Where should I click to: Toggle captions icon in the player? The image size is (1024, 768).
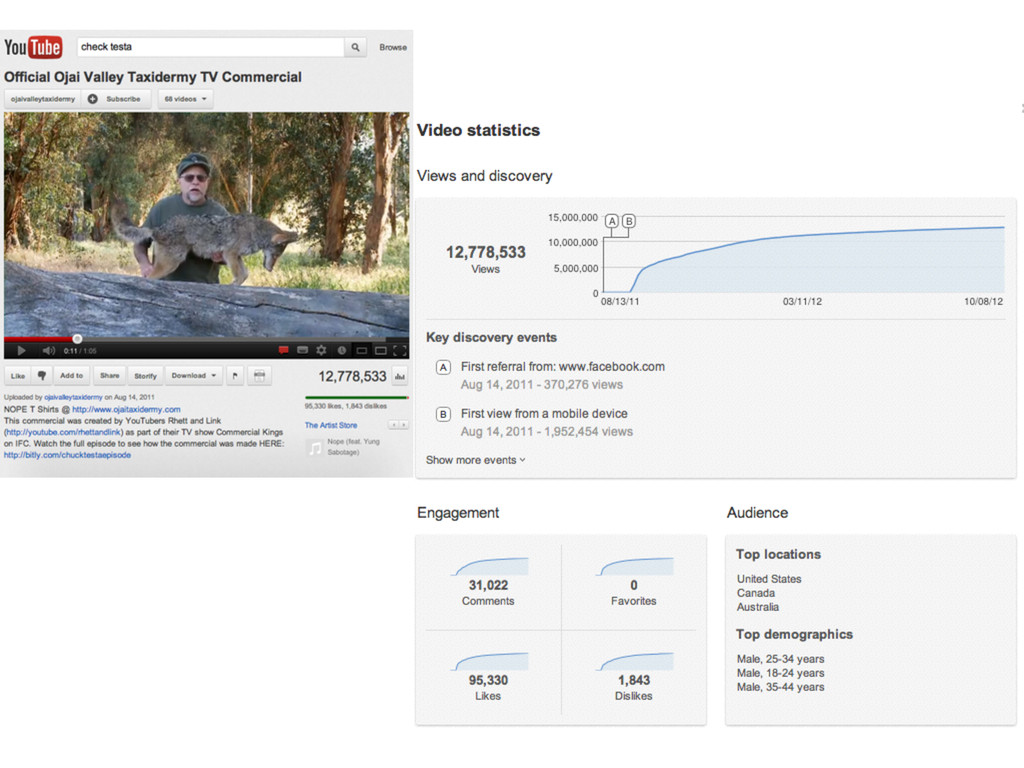[303, 351]
